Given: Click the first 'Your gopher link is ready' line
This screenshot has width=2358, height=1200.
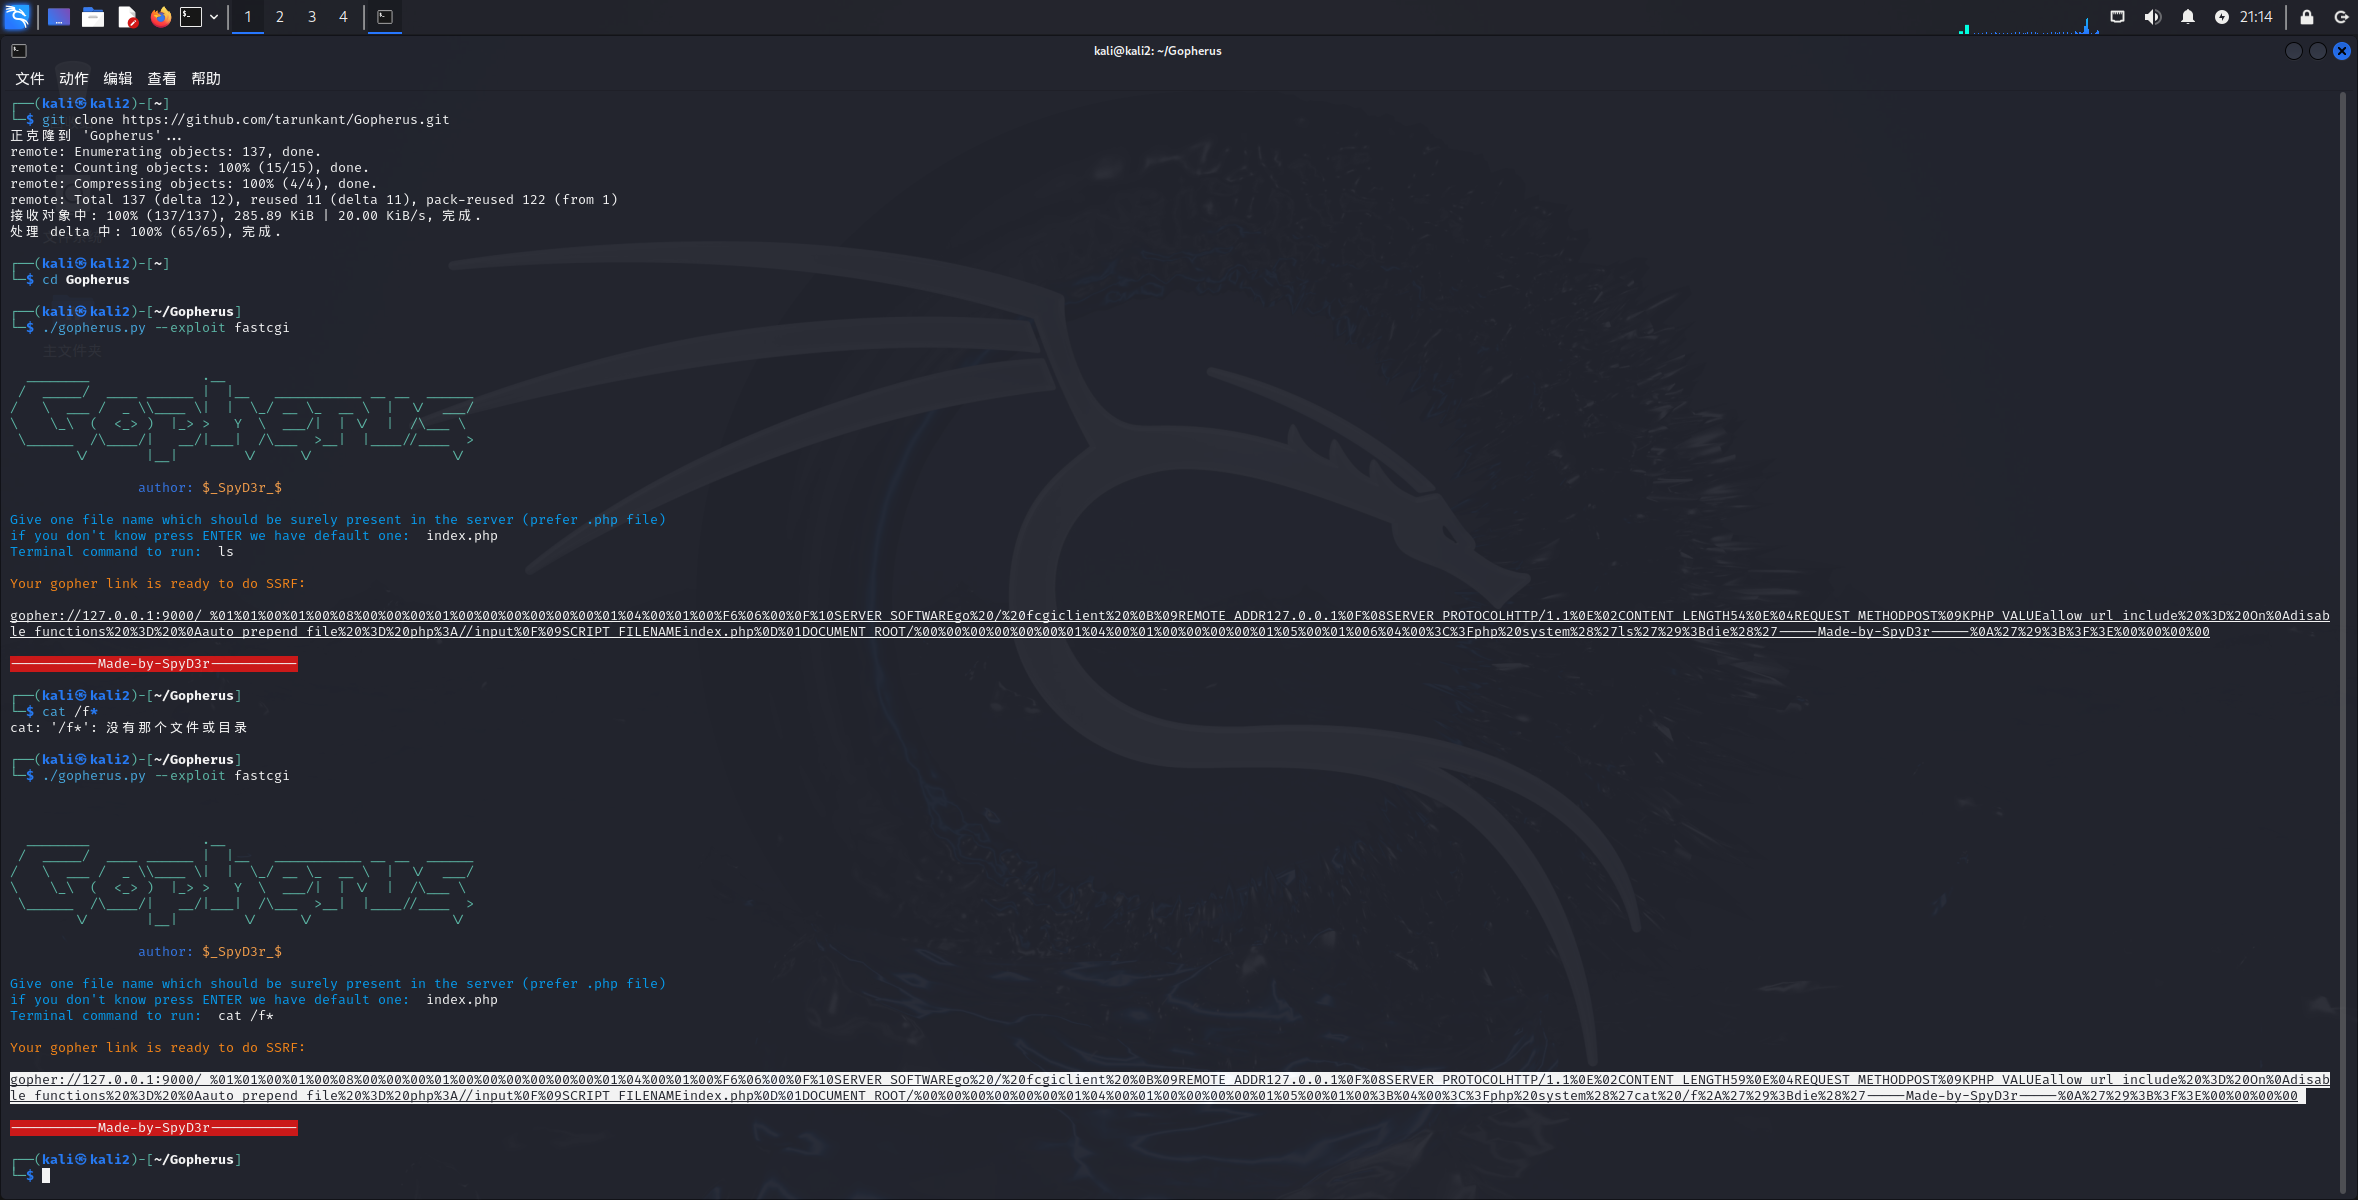Looking at the screenshot, I should (158, 584).
